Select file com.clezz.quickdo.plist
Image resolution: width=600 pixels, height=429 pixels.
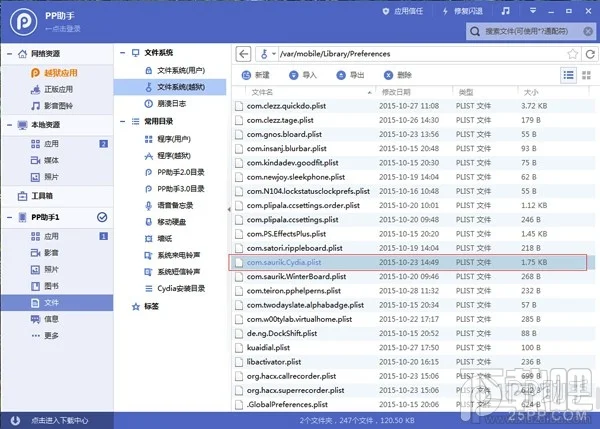(413, 106)
